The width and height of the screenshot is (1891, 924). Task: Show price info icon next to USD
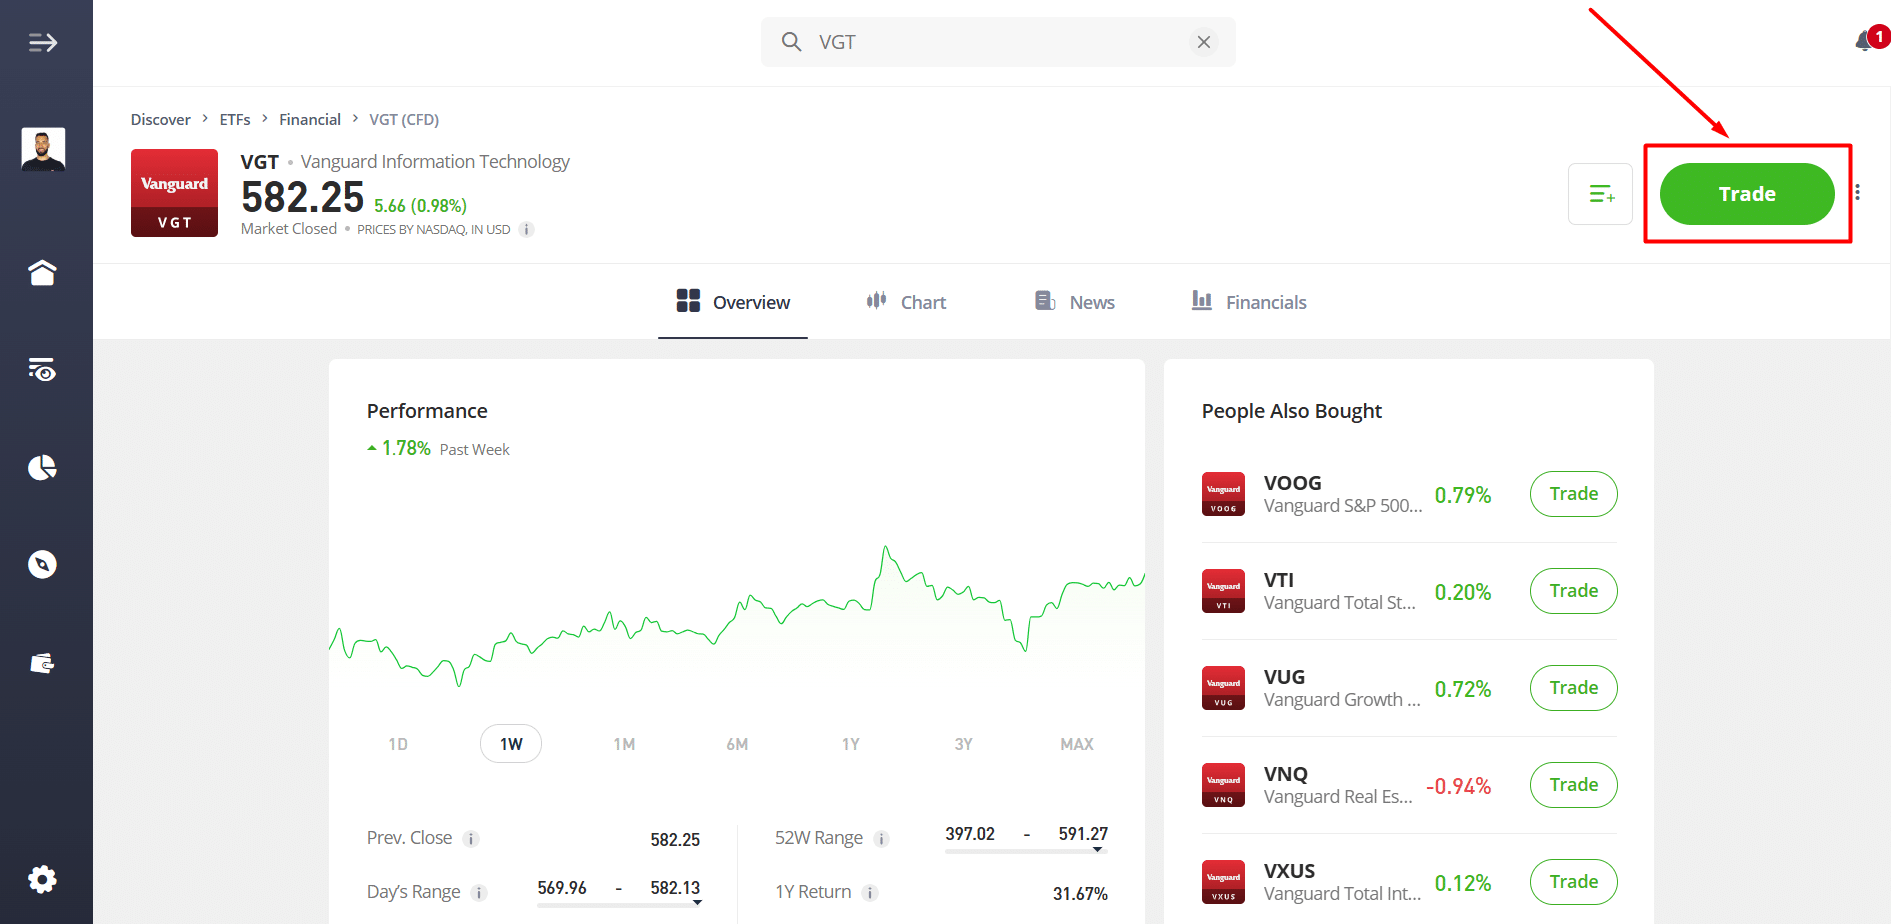[526, 230]
